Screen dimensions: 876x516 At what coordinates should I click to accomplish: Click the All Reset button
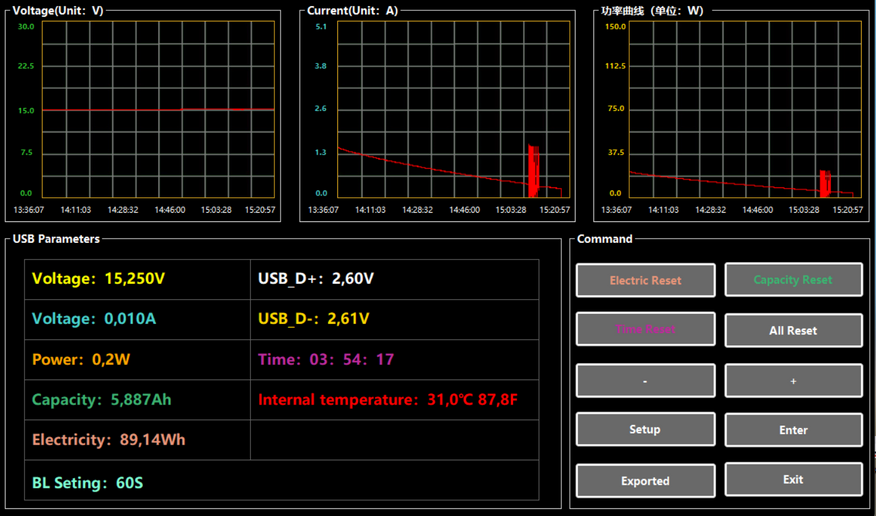(x=793, y=330)
